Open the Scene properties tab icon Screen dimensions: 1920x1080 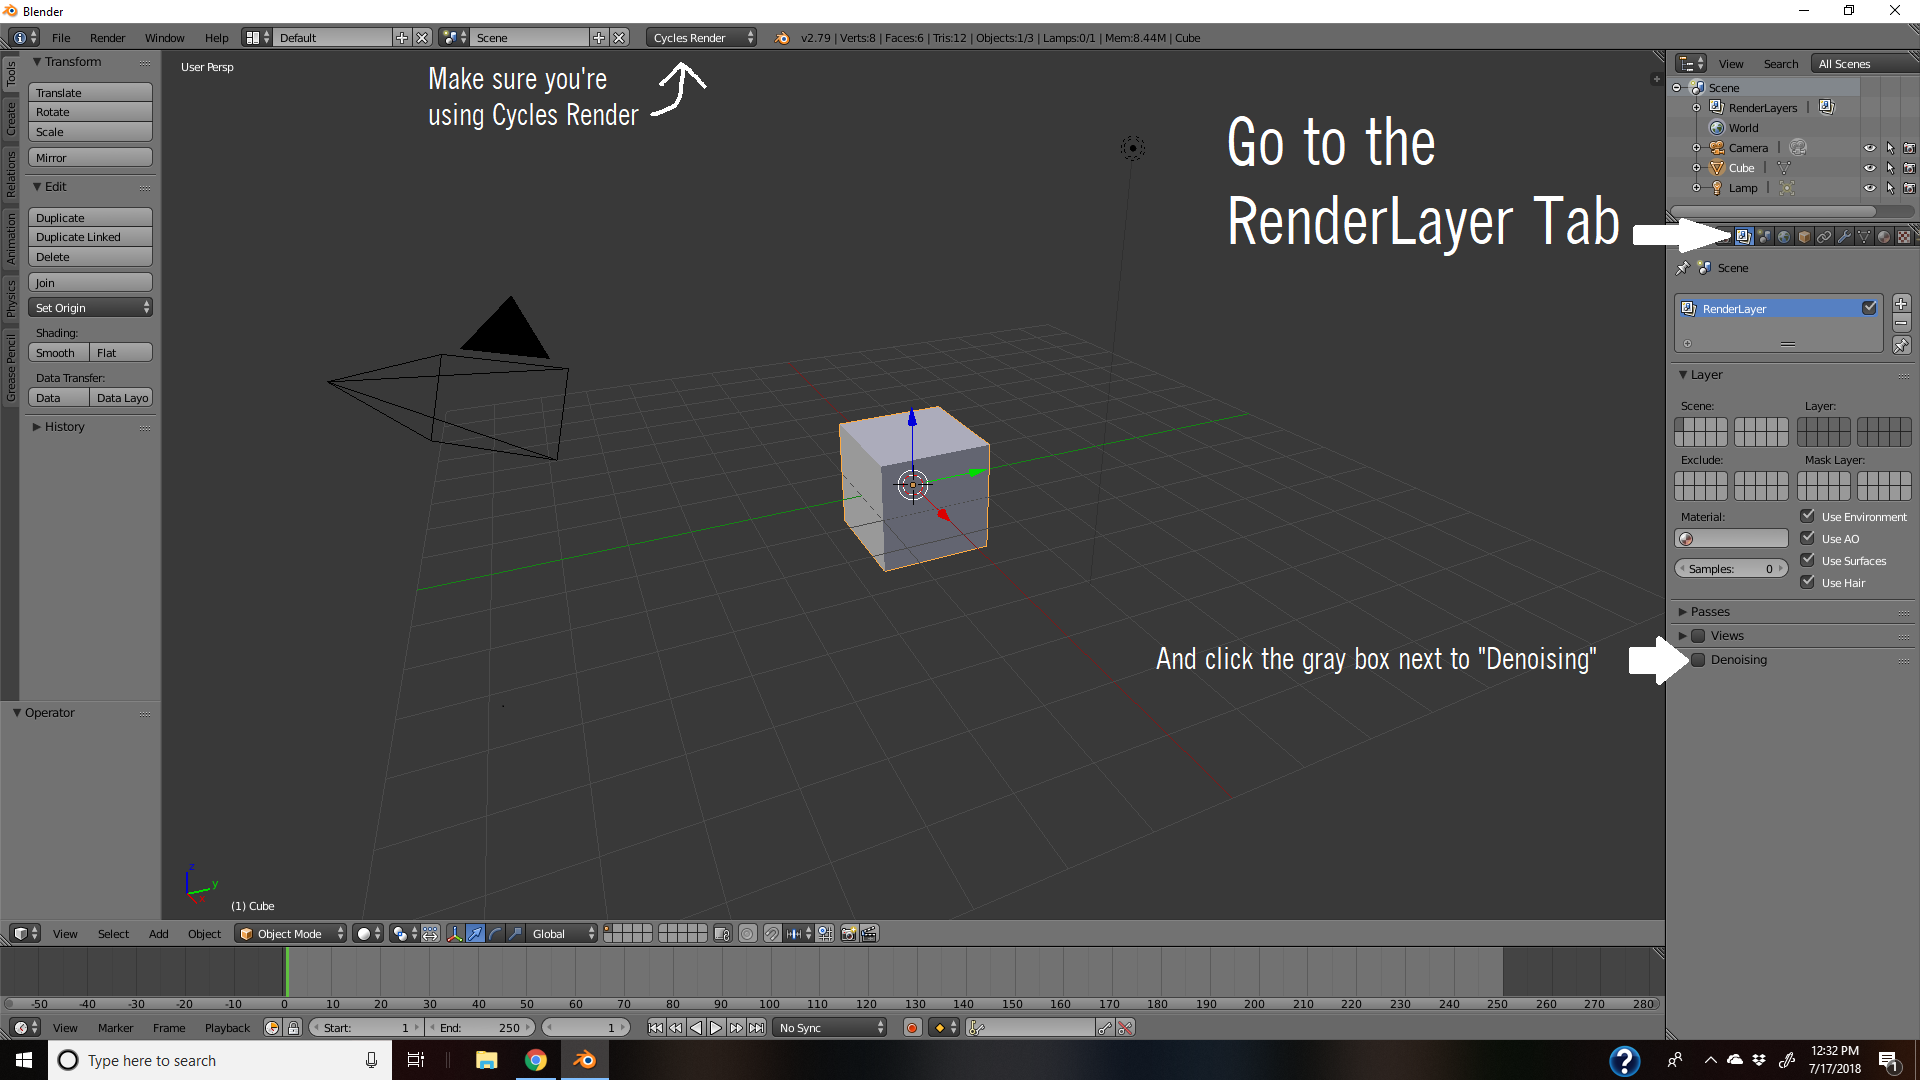click(x=1764, y=237)
